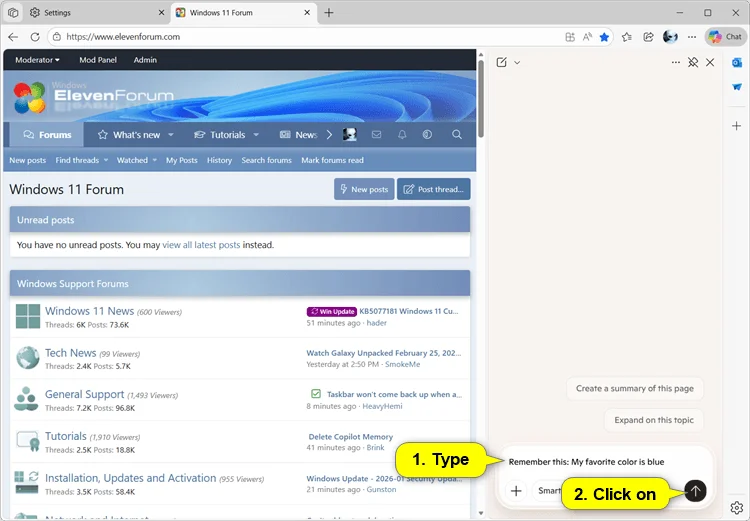This screenshot has height=521, width=750.
Task: Select Create a summary of this page
Action: click(635, 388)
